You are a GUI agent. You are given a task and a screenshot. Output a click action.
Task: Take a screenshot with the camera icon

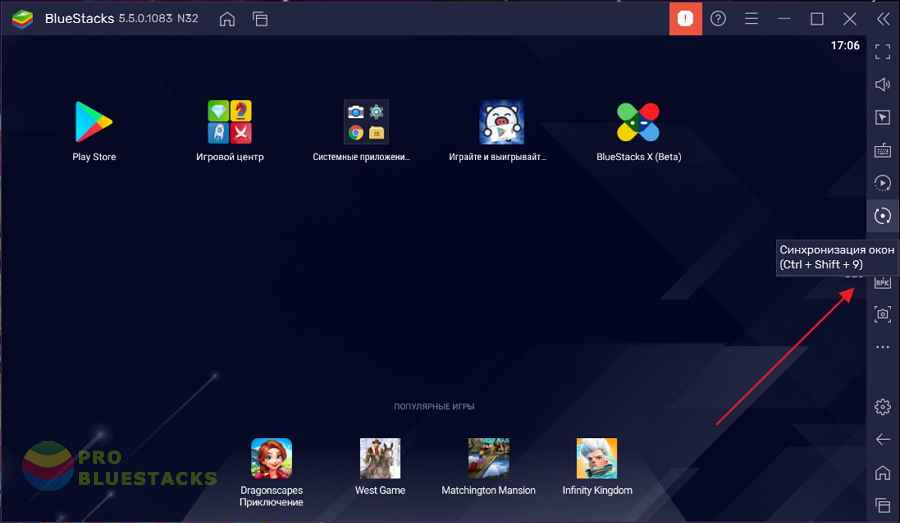click(882, 314)
